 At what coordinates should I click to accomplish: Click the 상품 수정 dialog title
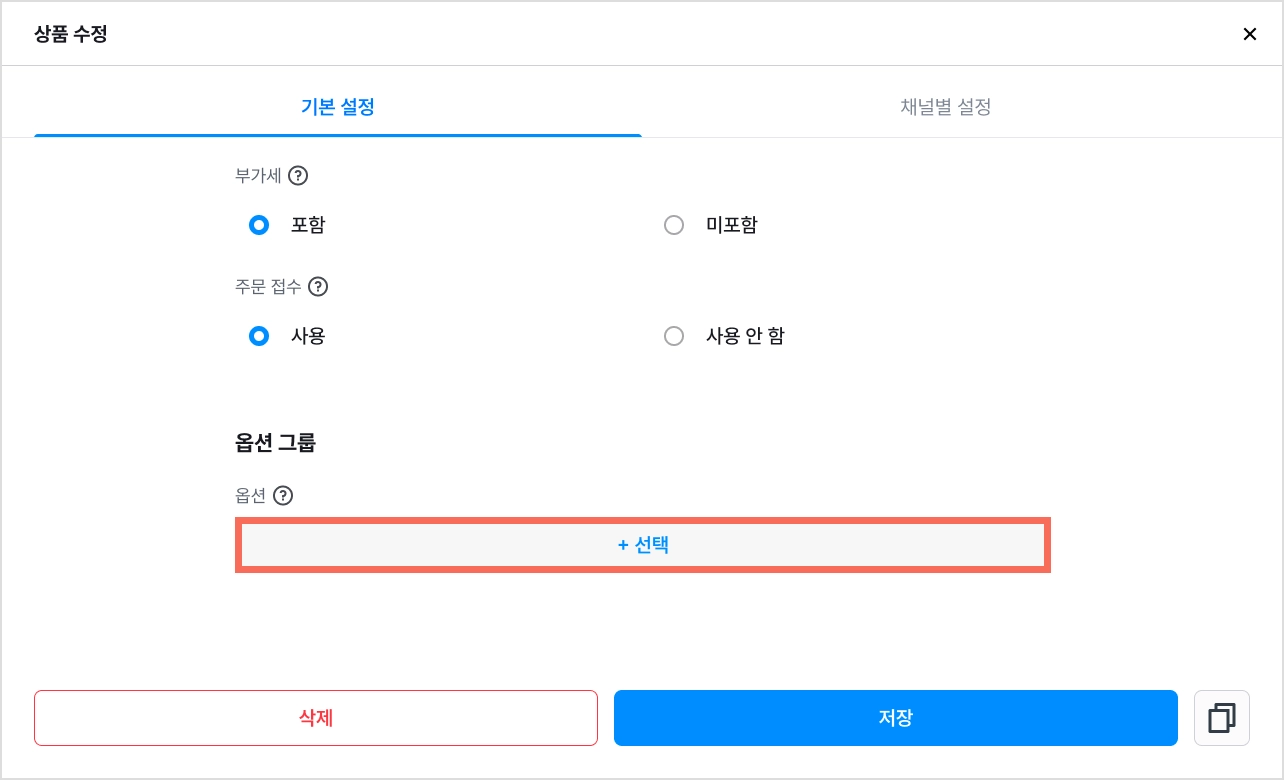[71, 34]
